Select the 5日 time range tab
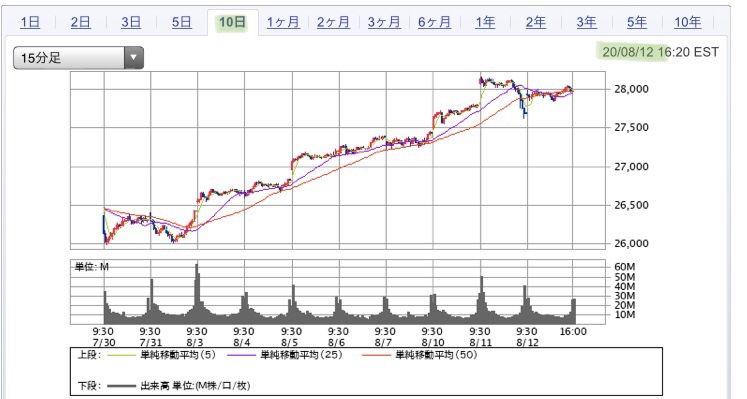 click(182, 22)
